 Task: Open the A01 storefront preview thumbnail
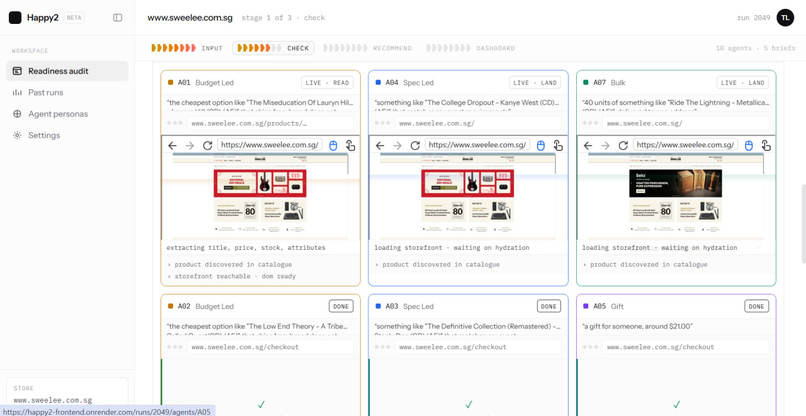click(x=260, y=196)
